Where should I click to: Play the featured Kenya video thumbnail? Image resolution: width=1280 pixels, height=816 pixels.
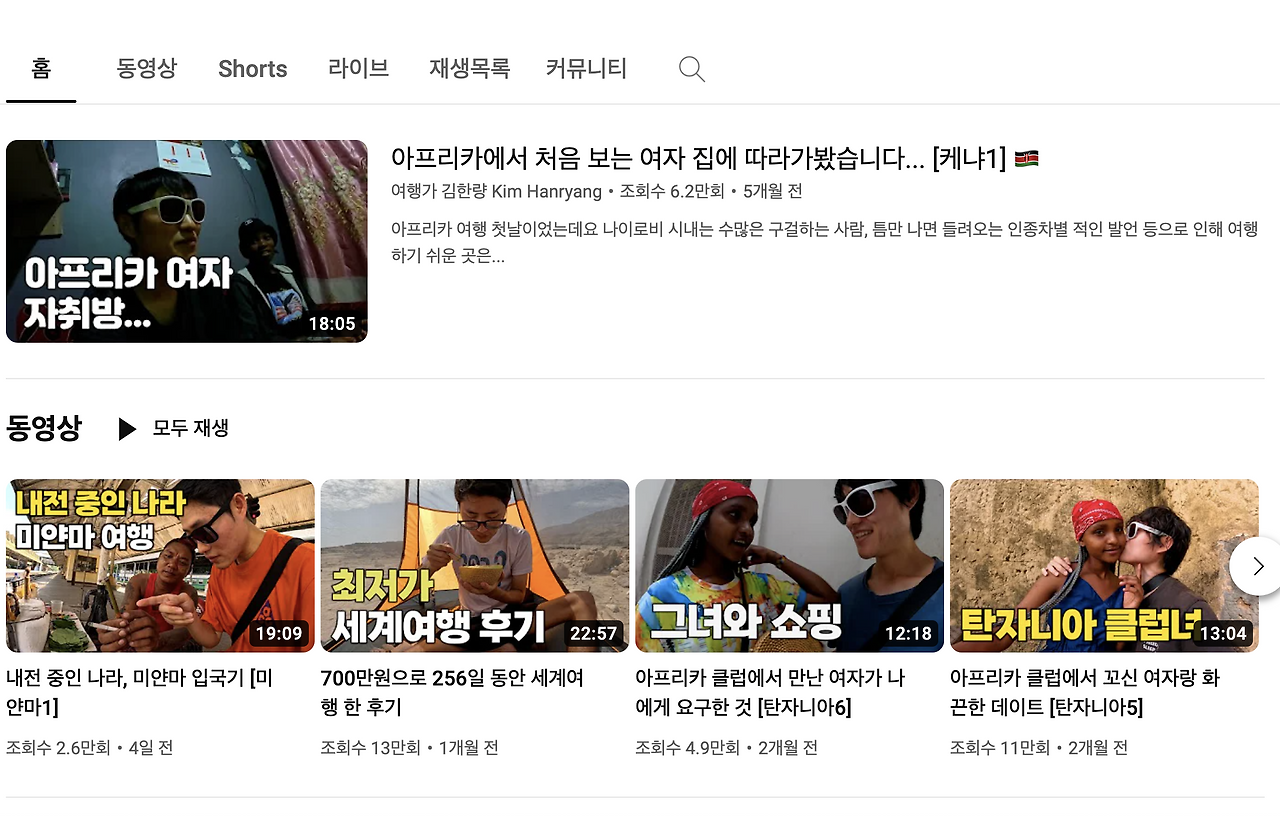point(186,240)
